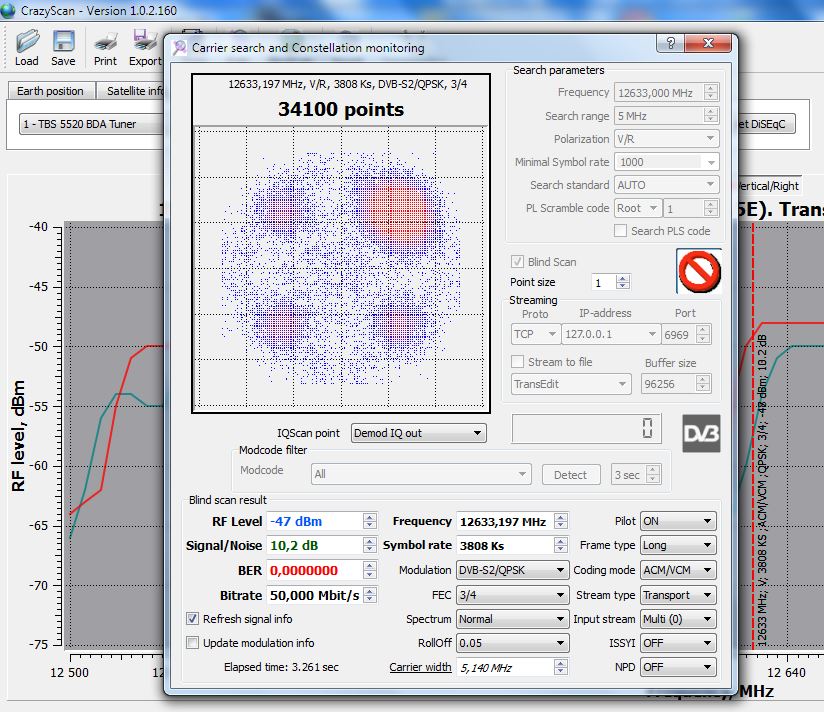Screen dimensions: 824x712
Task: Open the Stream type Transport dropdown
Action: 678,595
